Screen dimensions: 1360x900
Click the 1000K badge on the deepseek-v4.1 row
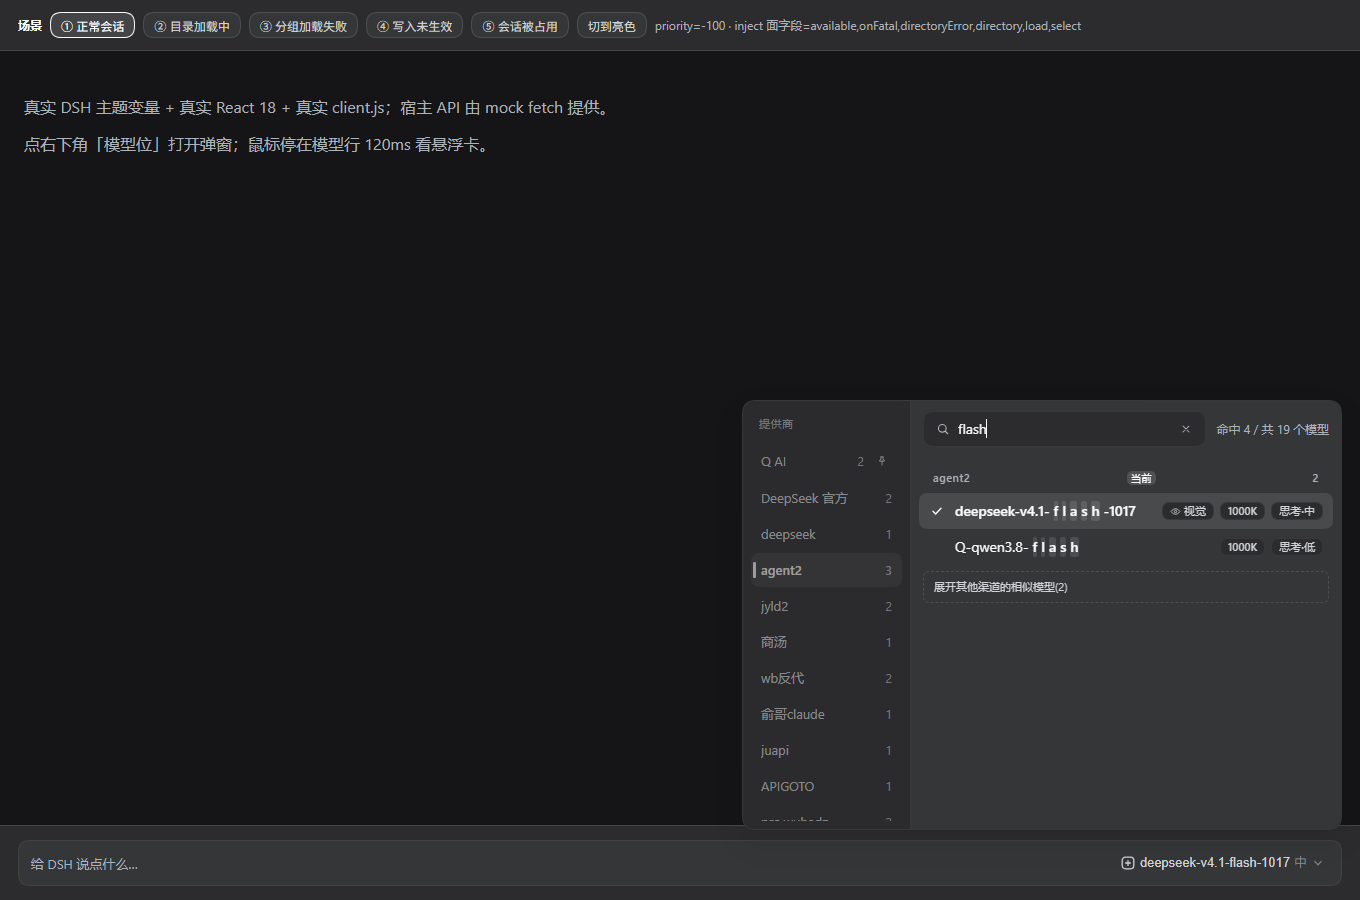1242,511
